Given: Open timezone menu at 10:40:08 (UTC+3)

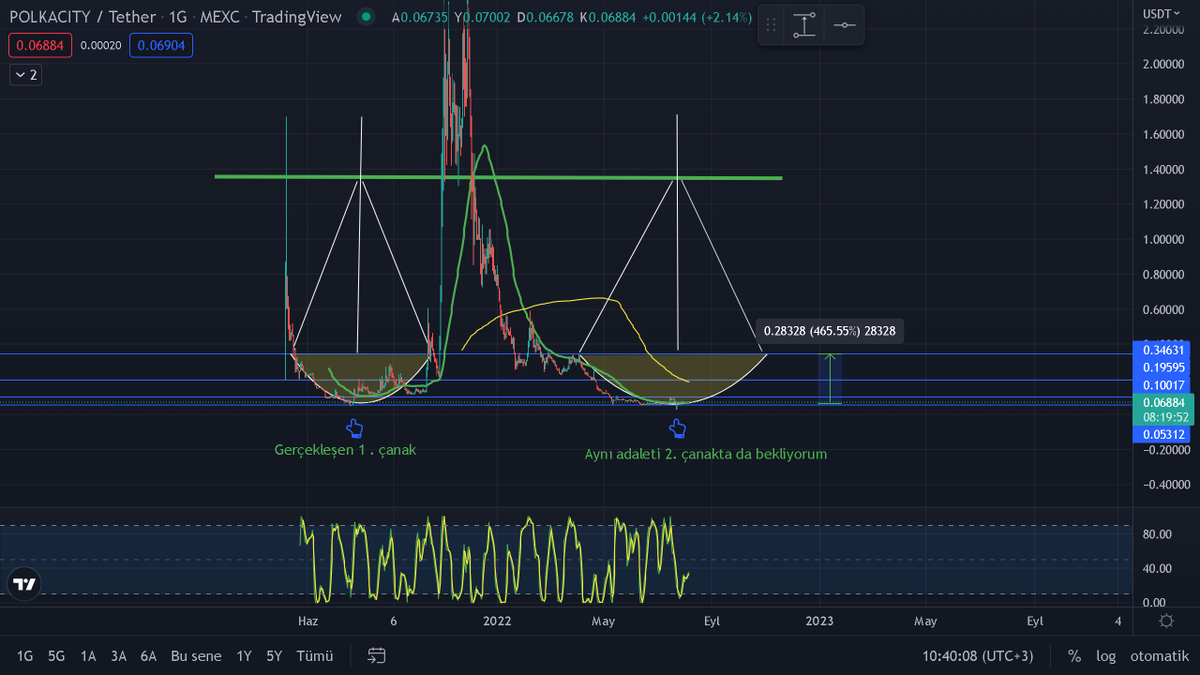Looking at the screenshot, I should [x=978, y=656].
